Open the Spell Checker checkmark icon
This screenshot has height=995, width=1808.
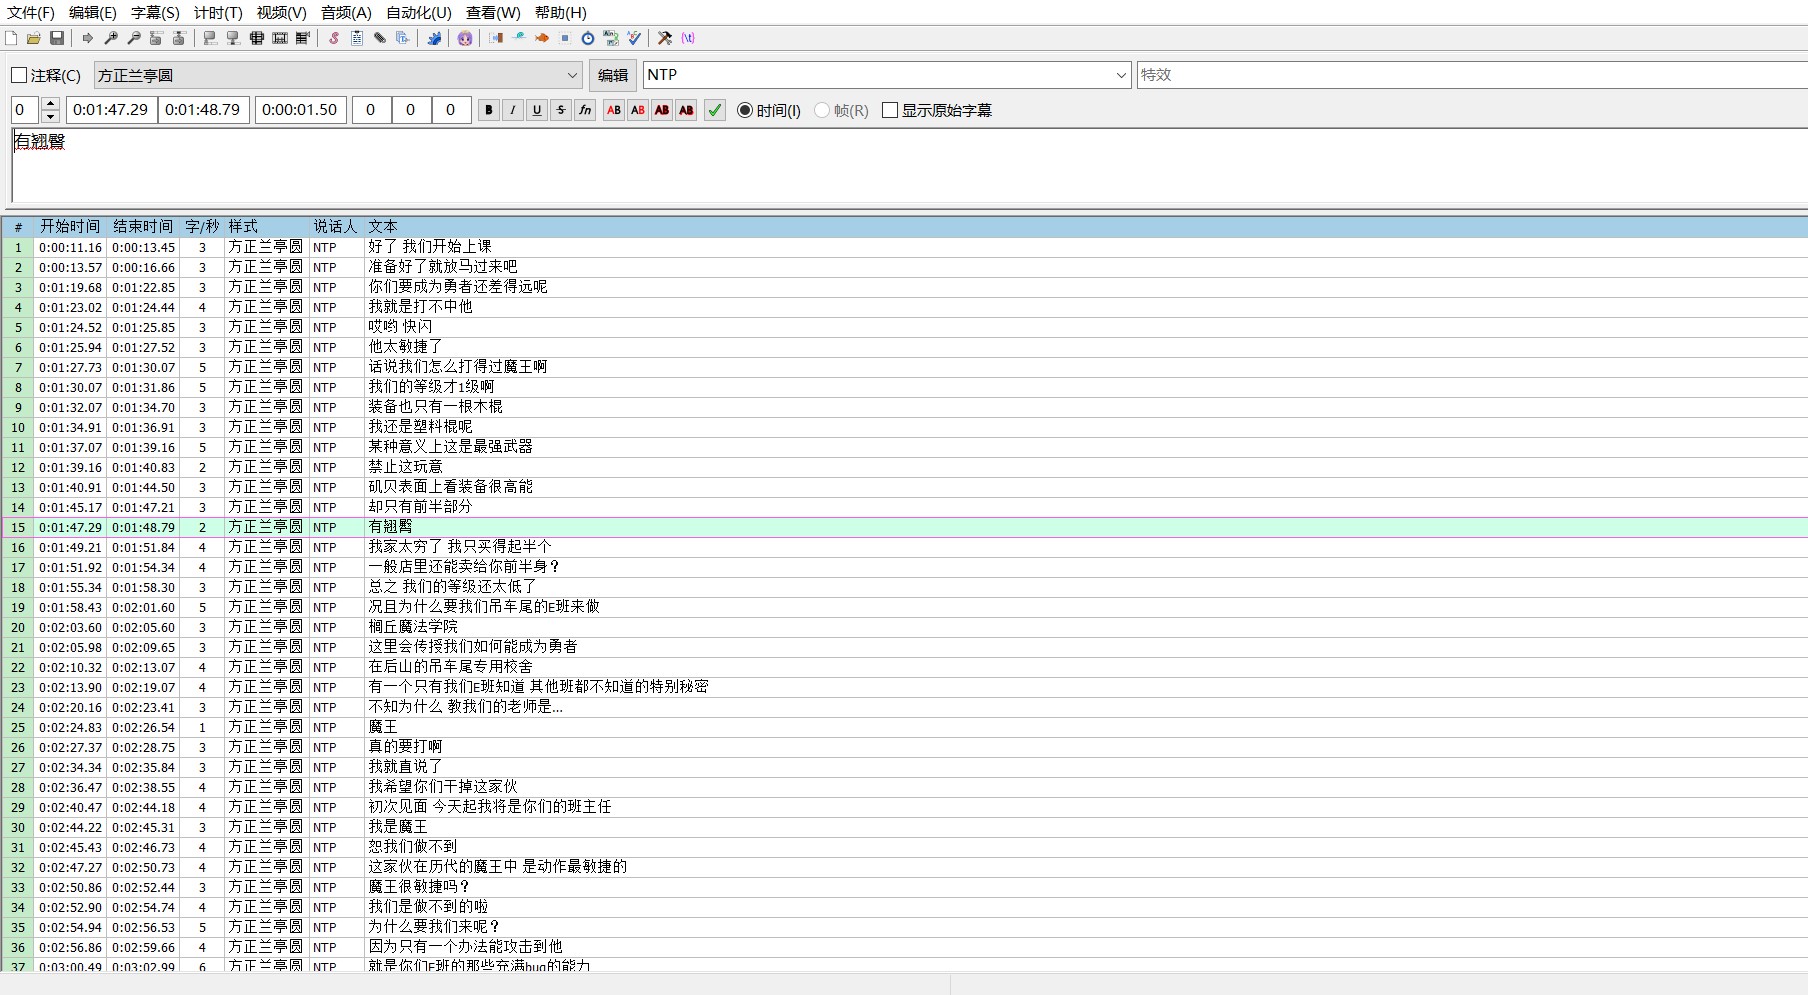[634, 38]
